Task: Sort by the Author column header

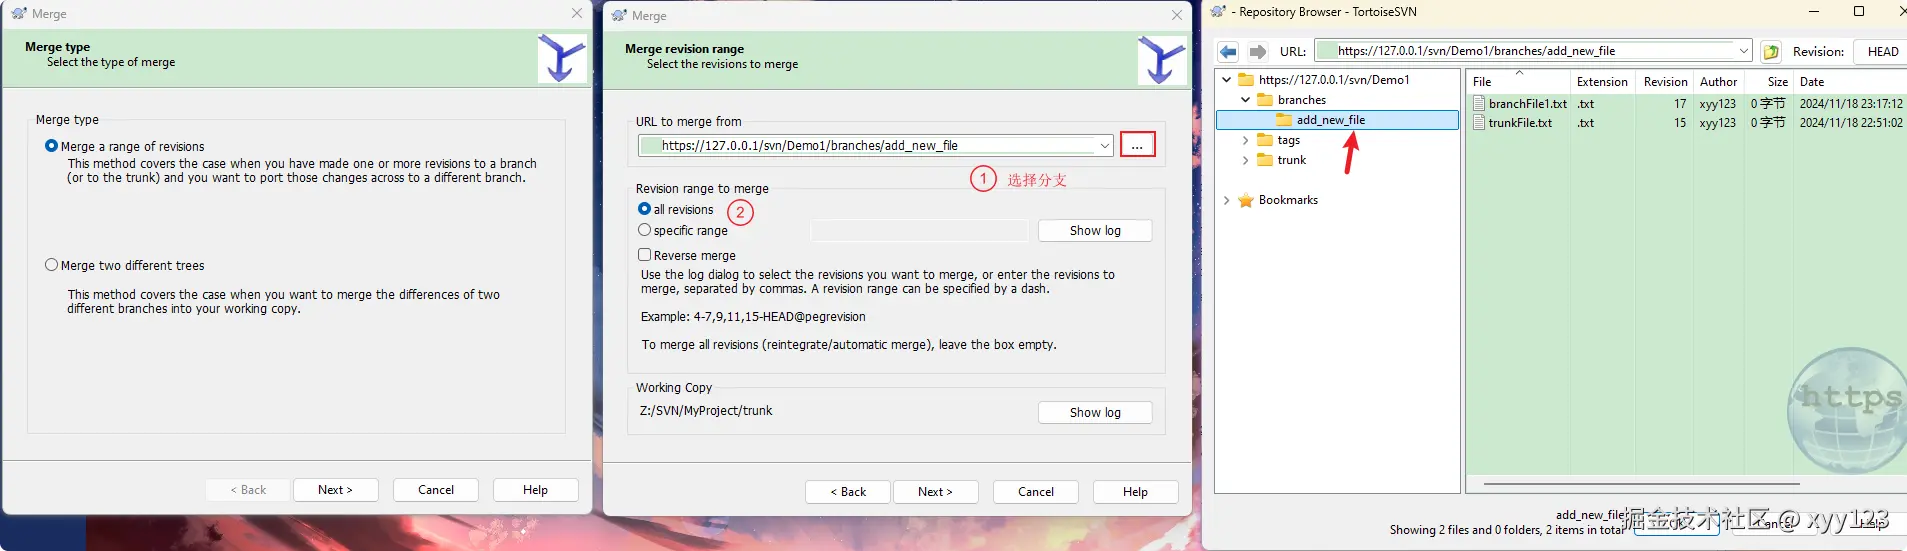Action: coord(1718,82)
